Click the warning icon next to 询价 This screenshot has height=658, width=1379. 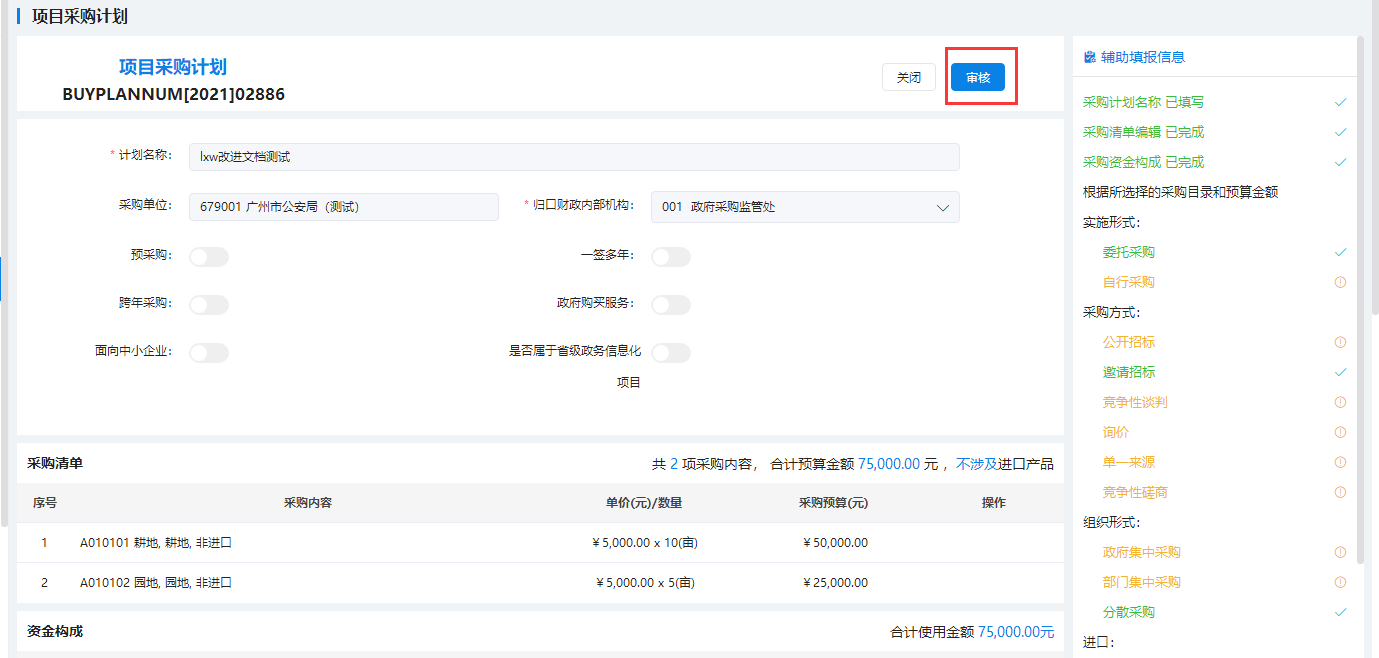point(1340,432)
